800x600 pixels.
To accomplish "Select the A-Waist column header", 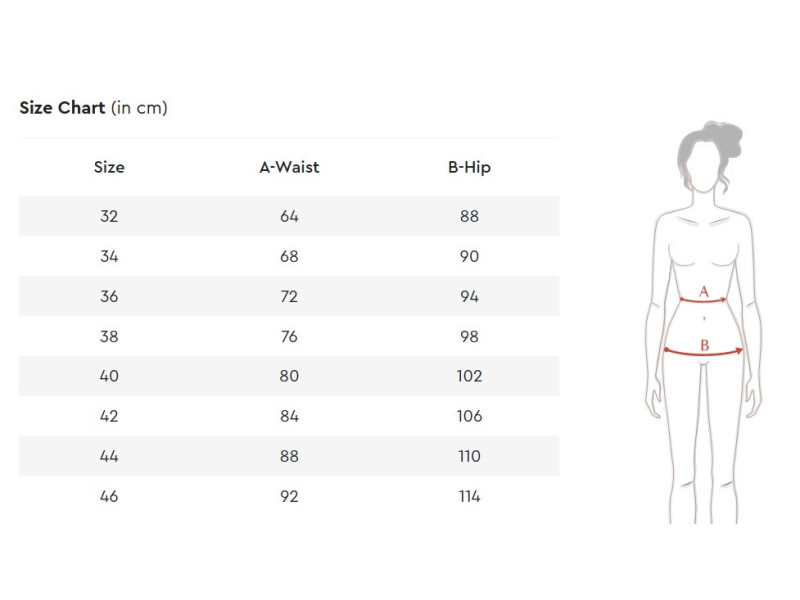I will [x=289, y=167].
